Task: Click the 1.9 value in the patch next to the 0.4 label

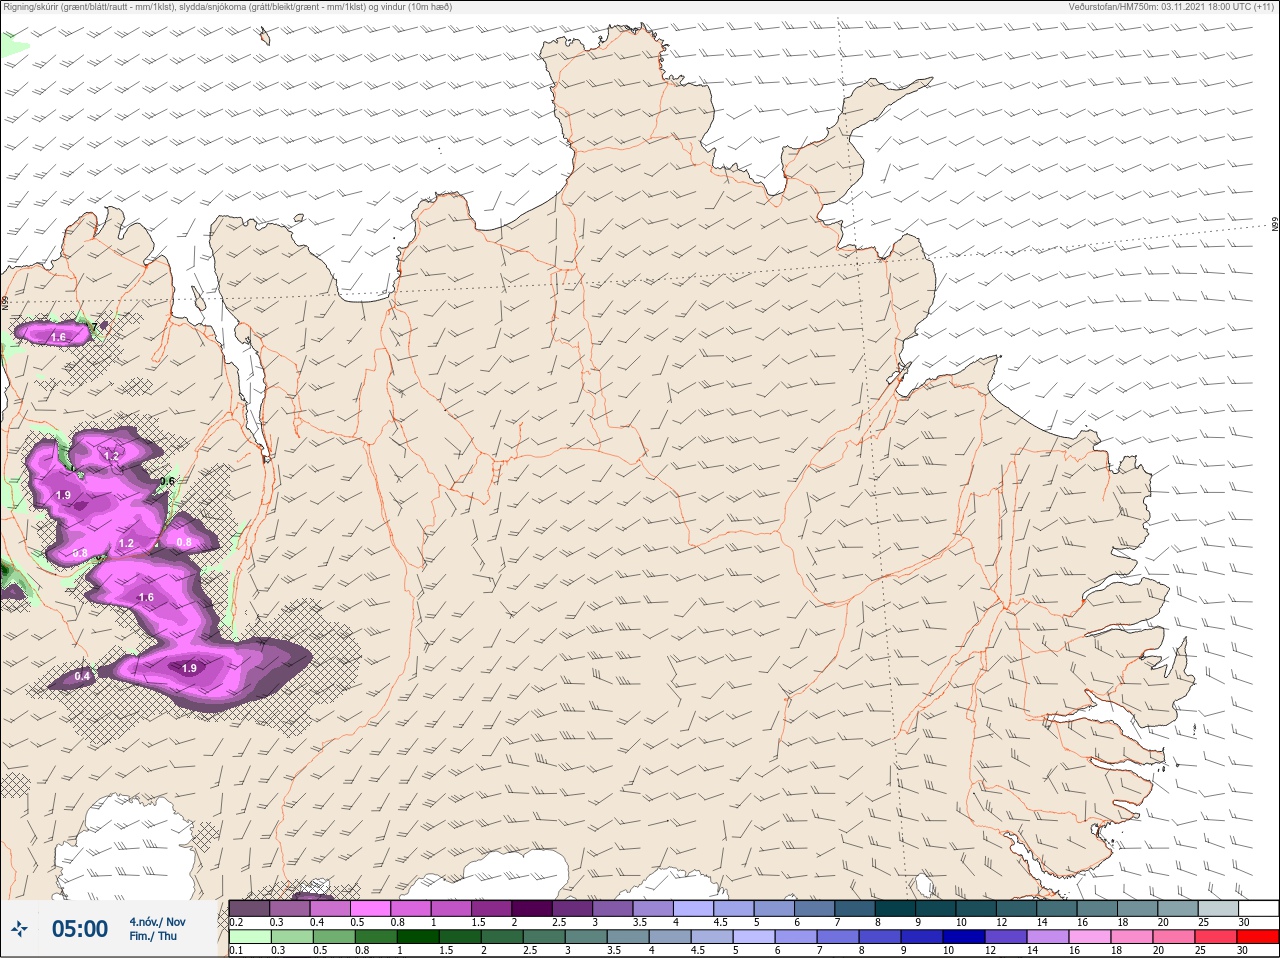Action: pos(189,668)
